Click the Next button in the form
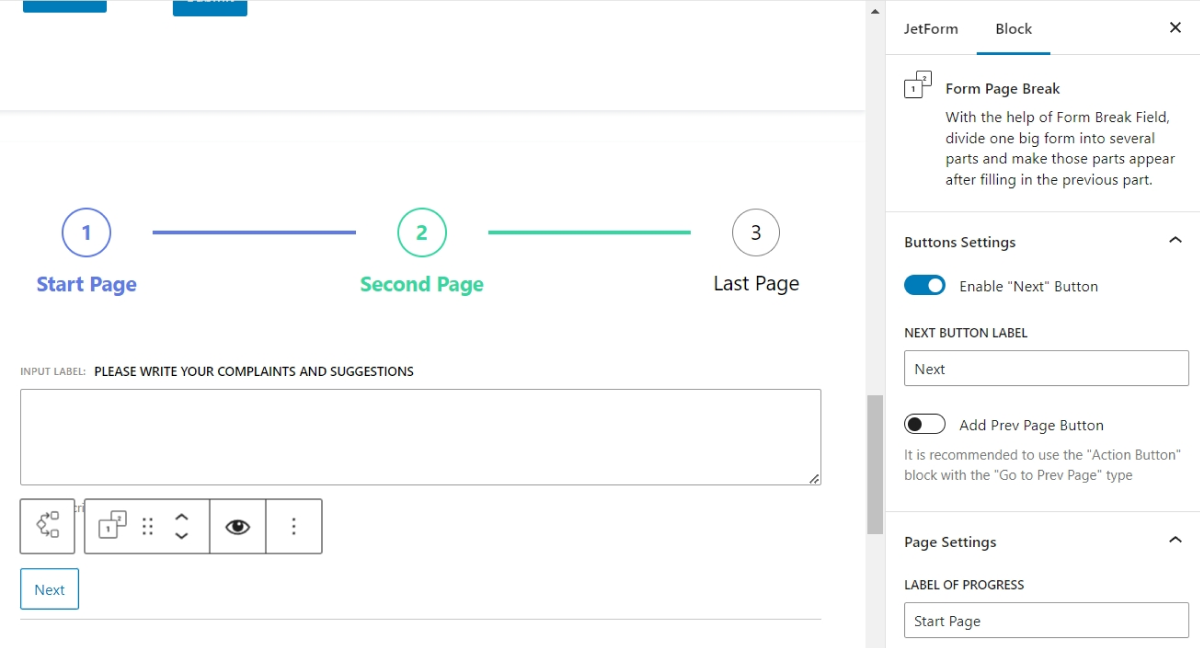This screenshot has width=1200, height=648. [49, 589]
